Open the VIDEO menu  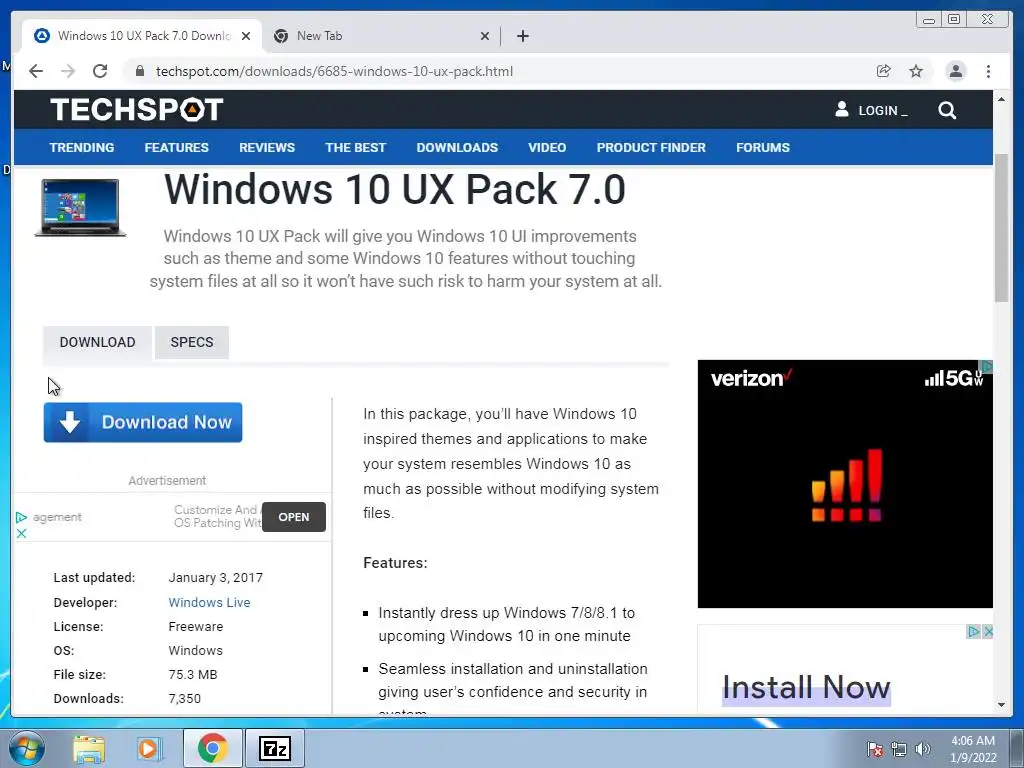[547, 148]
